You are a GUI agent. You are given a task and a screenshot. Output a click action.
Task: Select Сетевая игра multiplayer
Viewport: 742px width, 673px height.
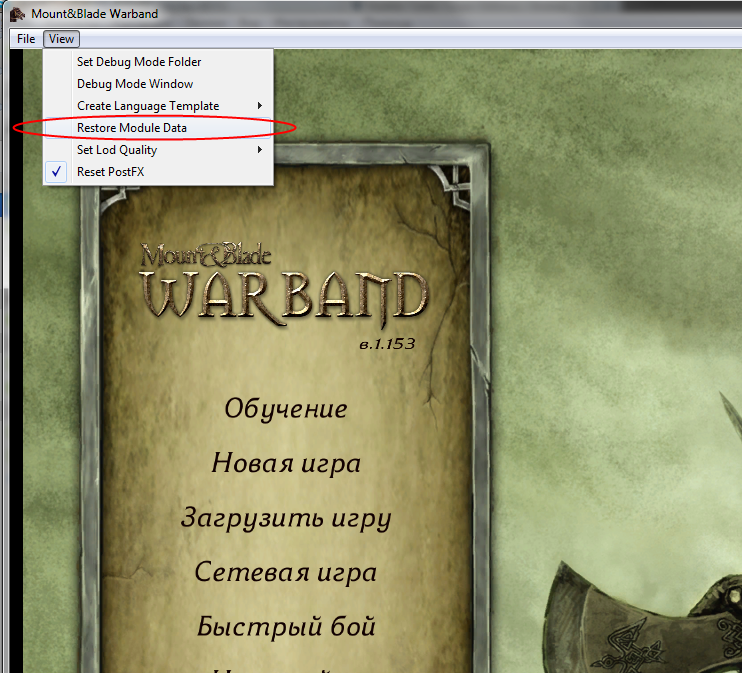click(286, 572)
